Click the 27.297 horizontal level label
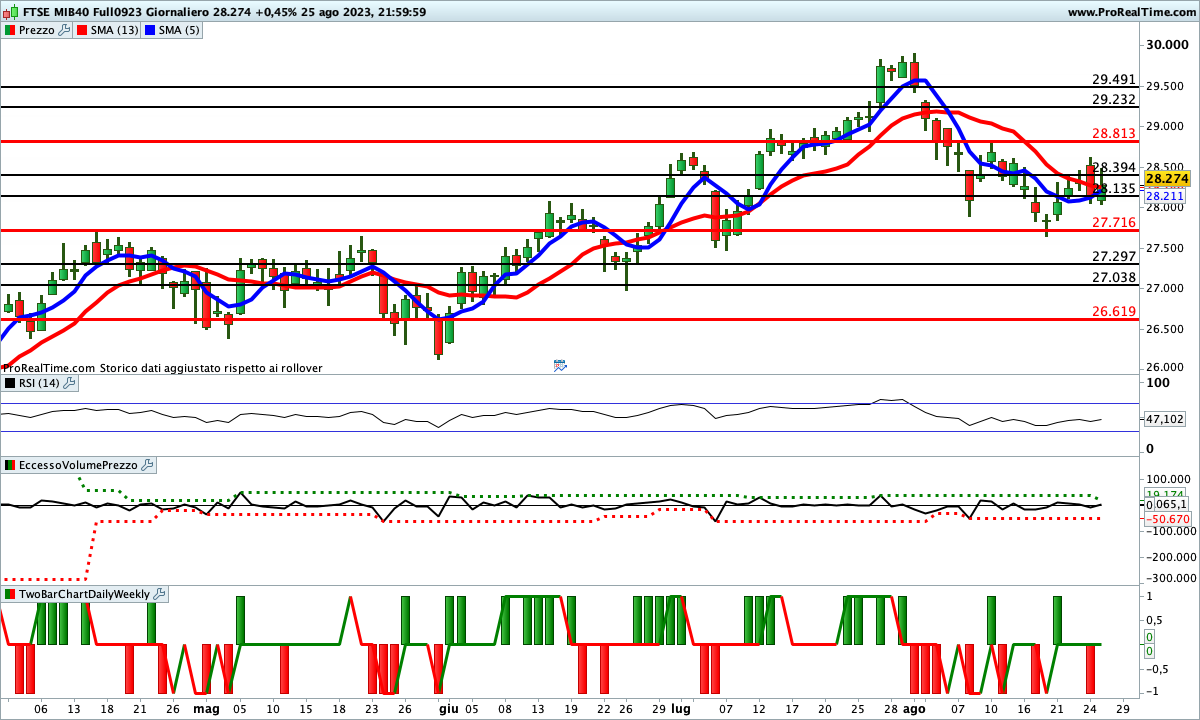Image resolution: width=1200 pixels, height=720 pixels. 1113,257
